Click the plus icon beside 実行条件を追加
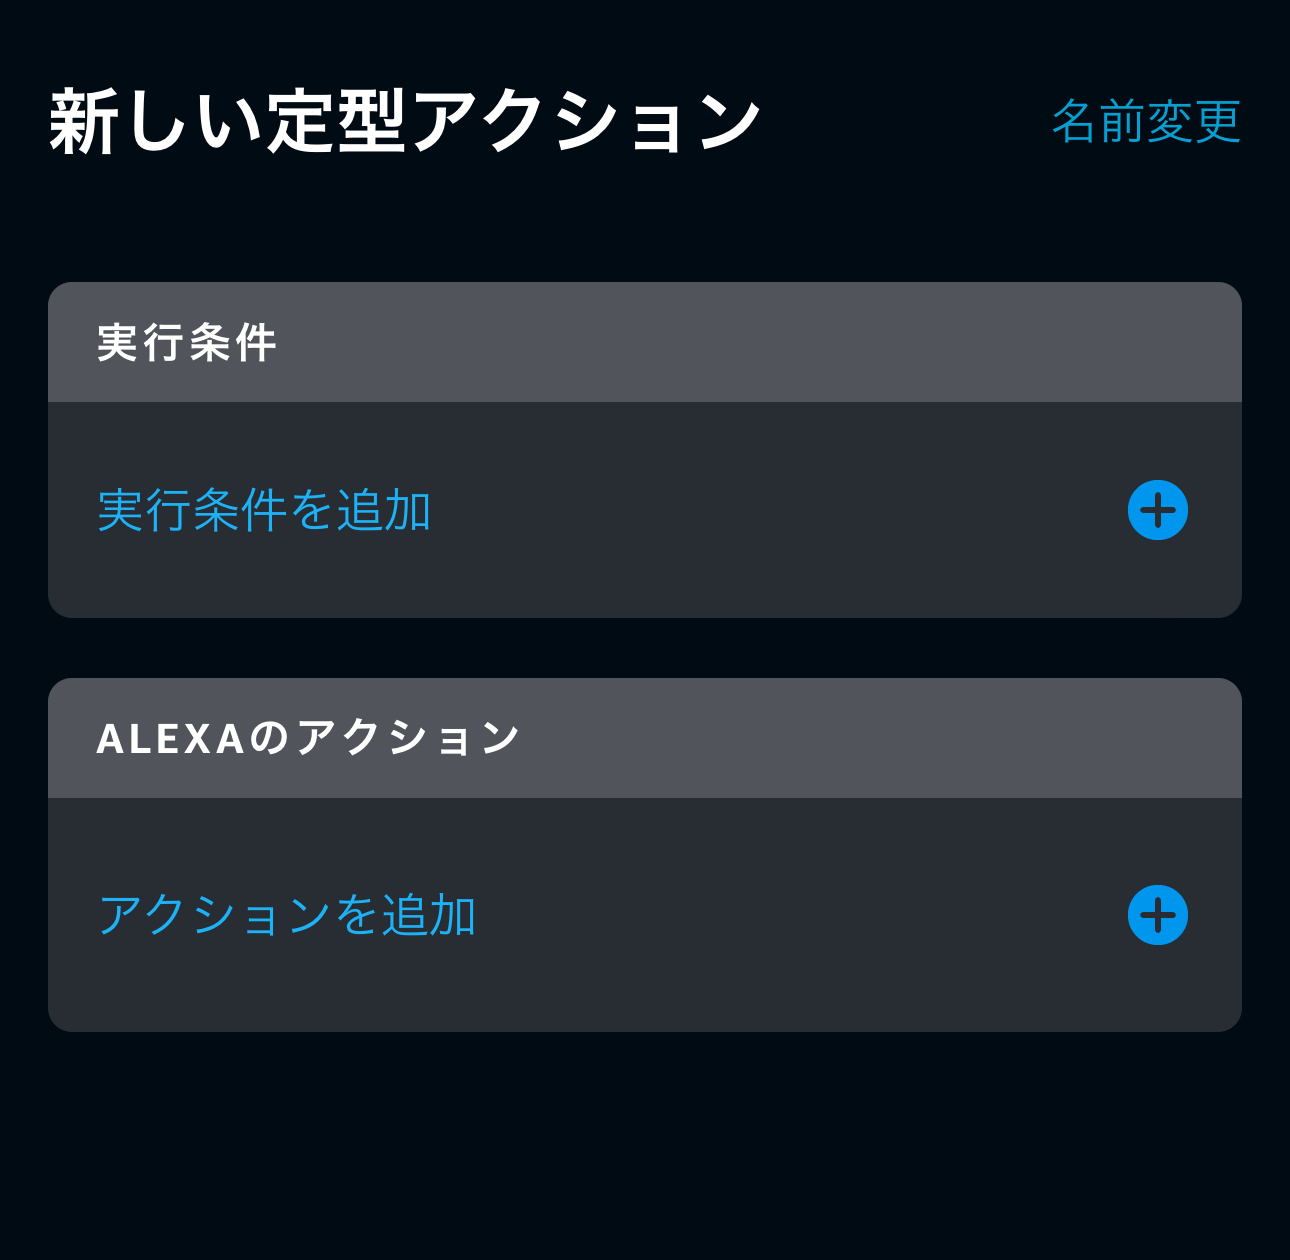The image size is (1290, 1260). pyautogui.click(x=1157, y=510)
